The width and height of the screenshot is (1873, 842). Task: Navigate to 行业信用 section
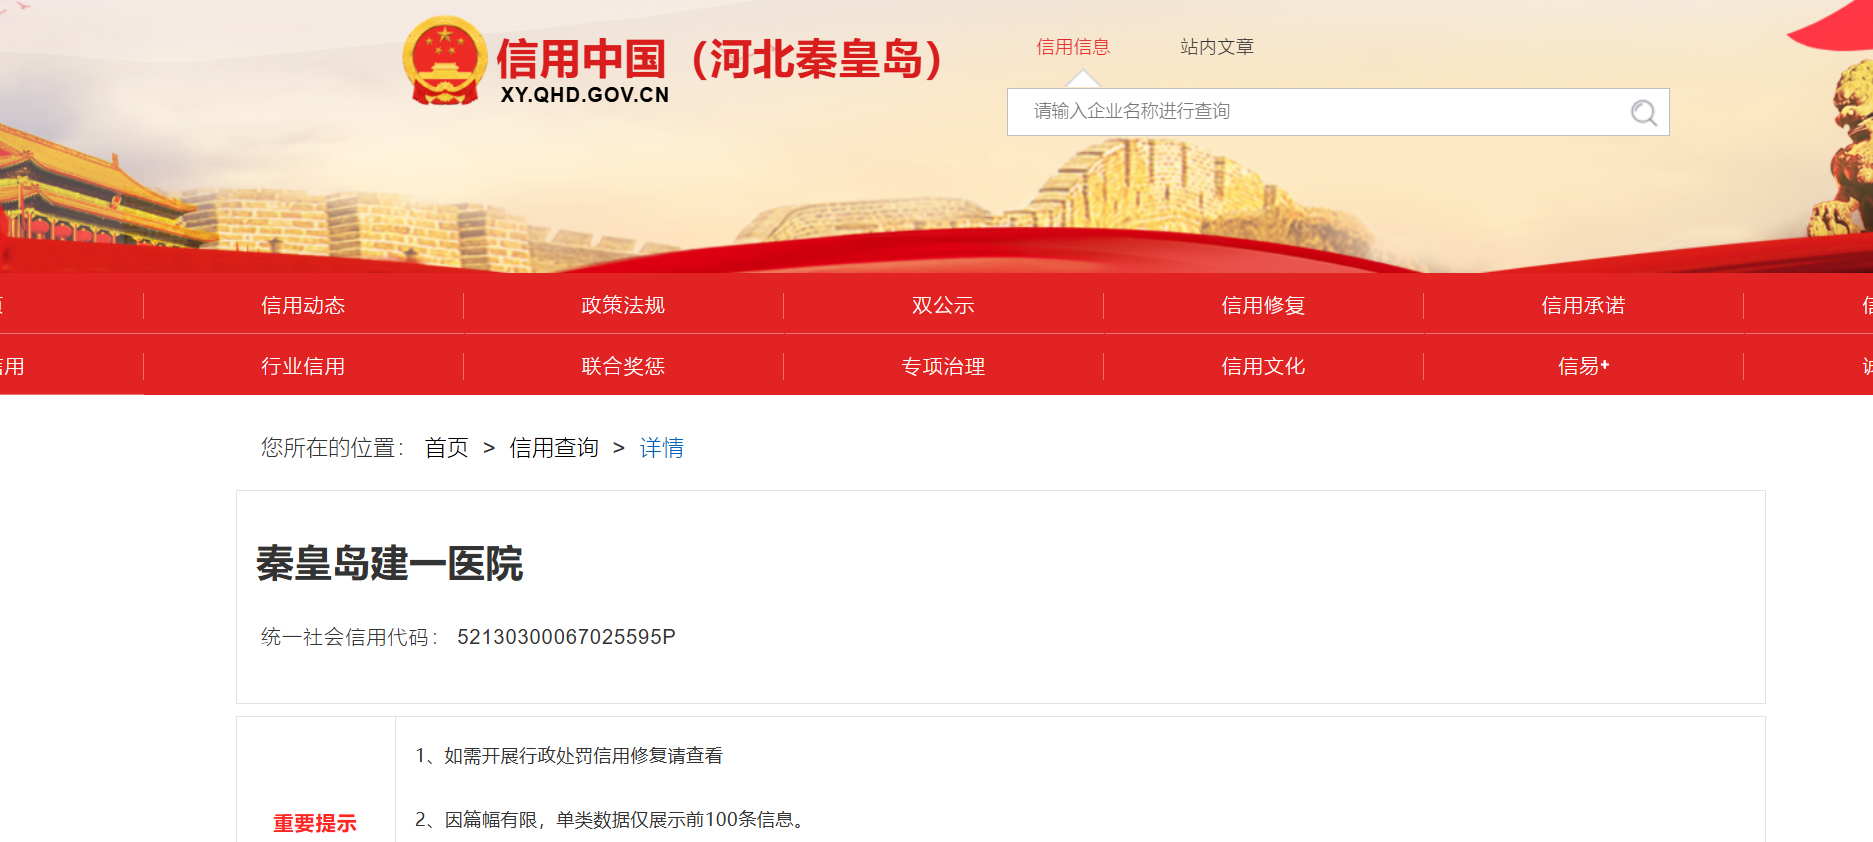(303, 367)
